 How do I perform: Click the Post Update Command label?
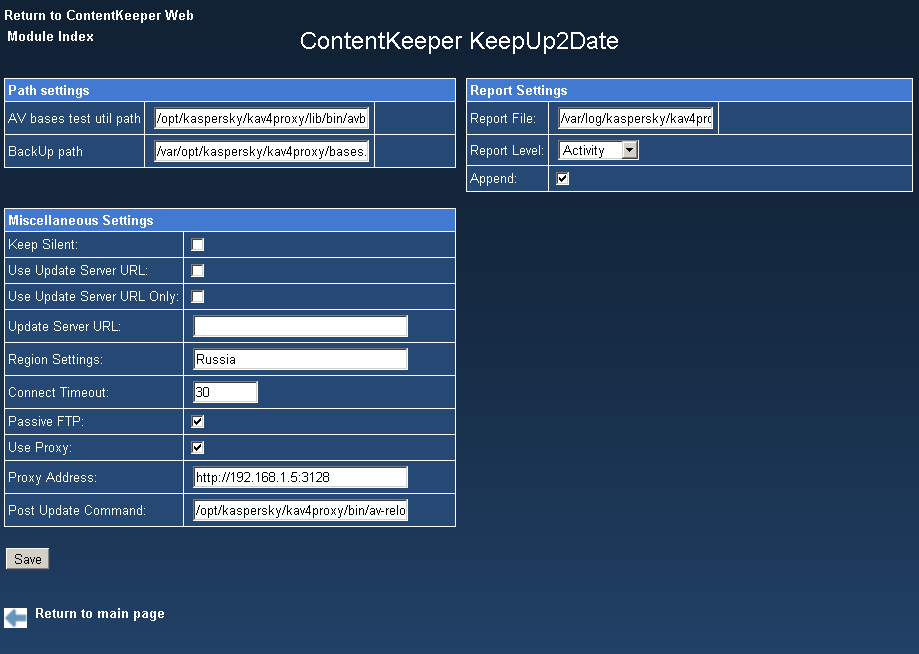[77, 510]
